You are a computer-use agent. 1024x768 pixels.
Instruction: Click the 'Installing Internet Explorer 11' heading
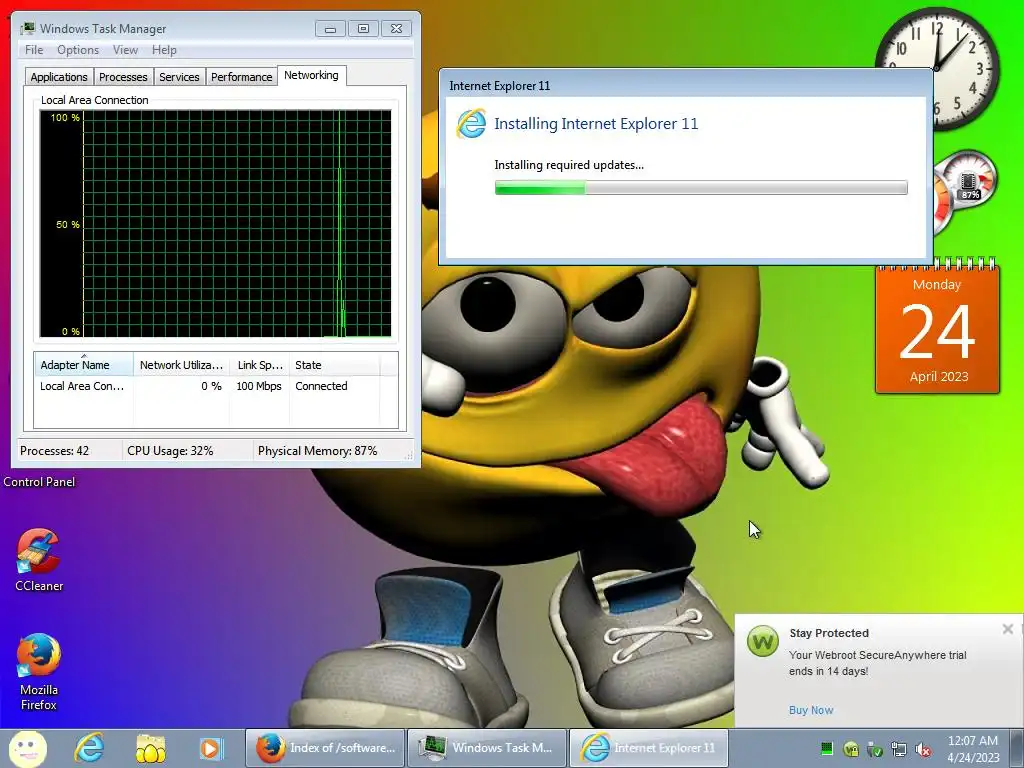tap(596, 123)
